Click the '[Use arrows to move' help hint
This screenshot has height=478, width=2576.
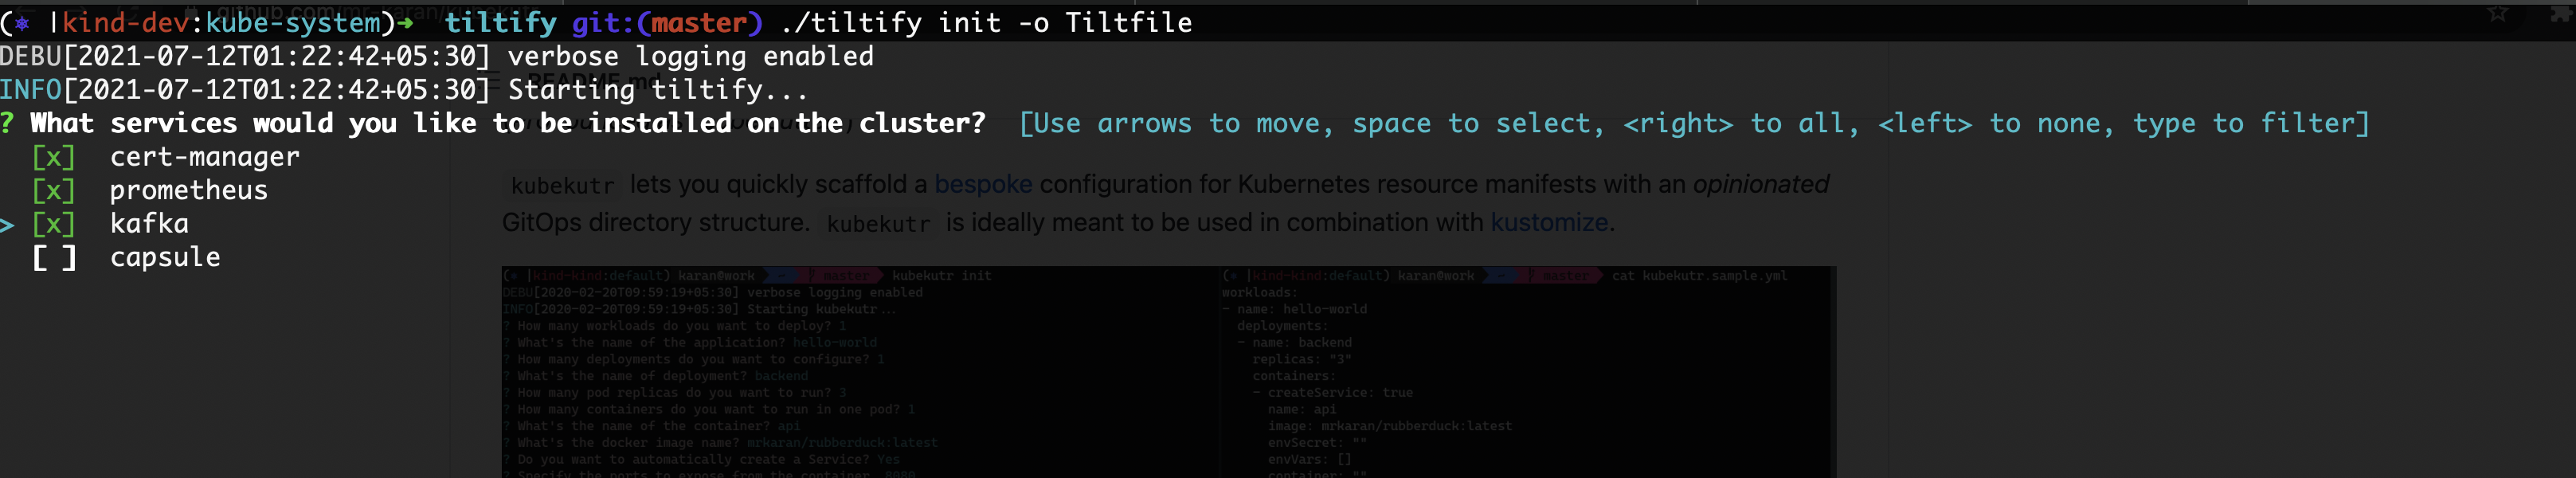click(1693, 123)
